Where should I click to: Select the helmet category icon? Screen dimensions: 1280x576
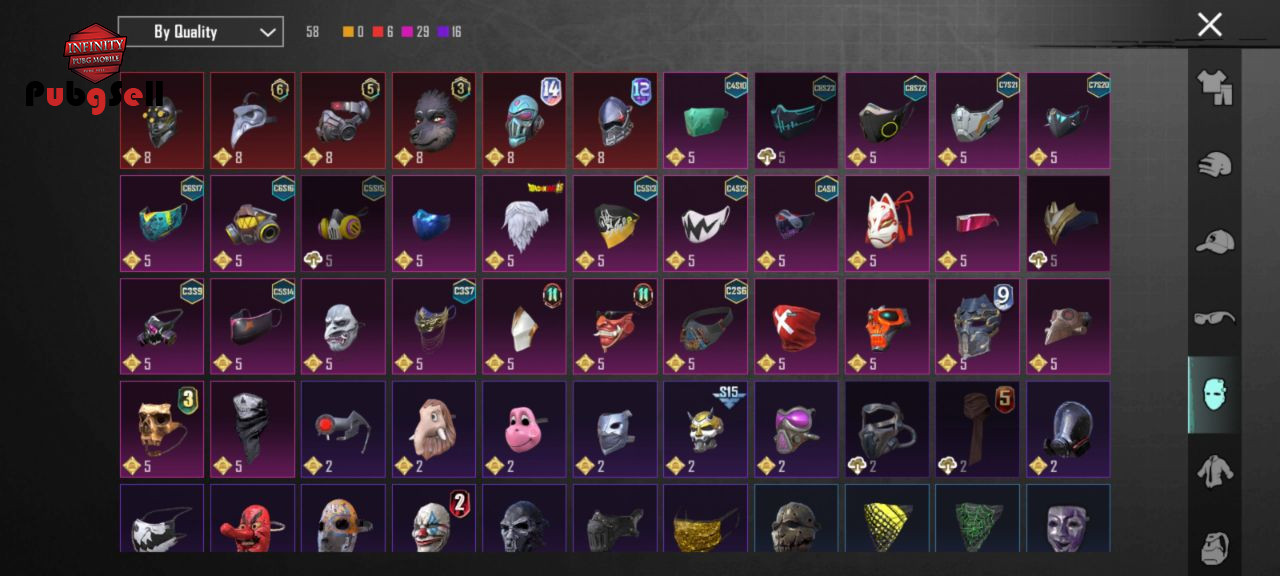[x=1214, y=165]
